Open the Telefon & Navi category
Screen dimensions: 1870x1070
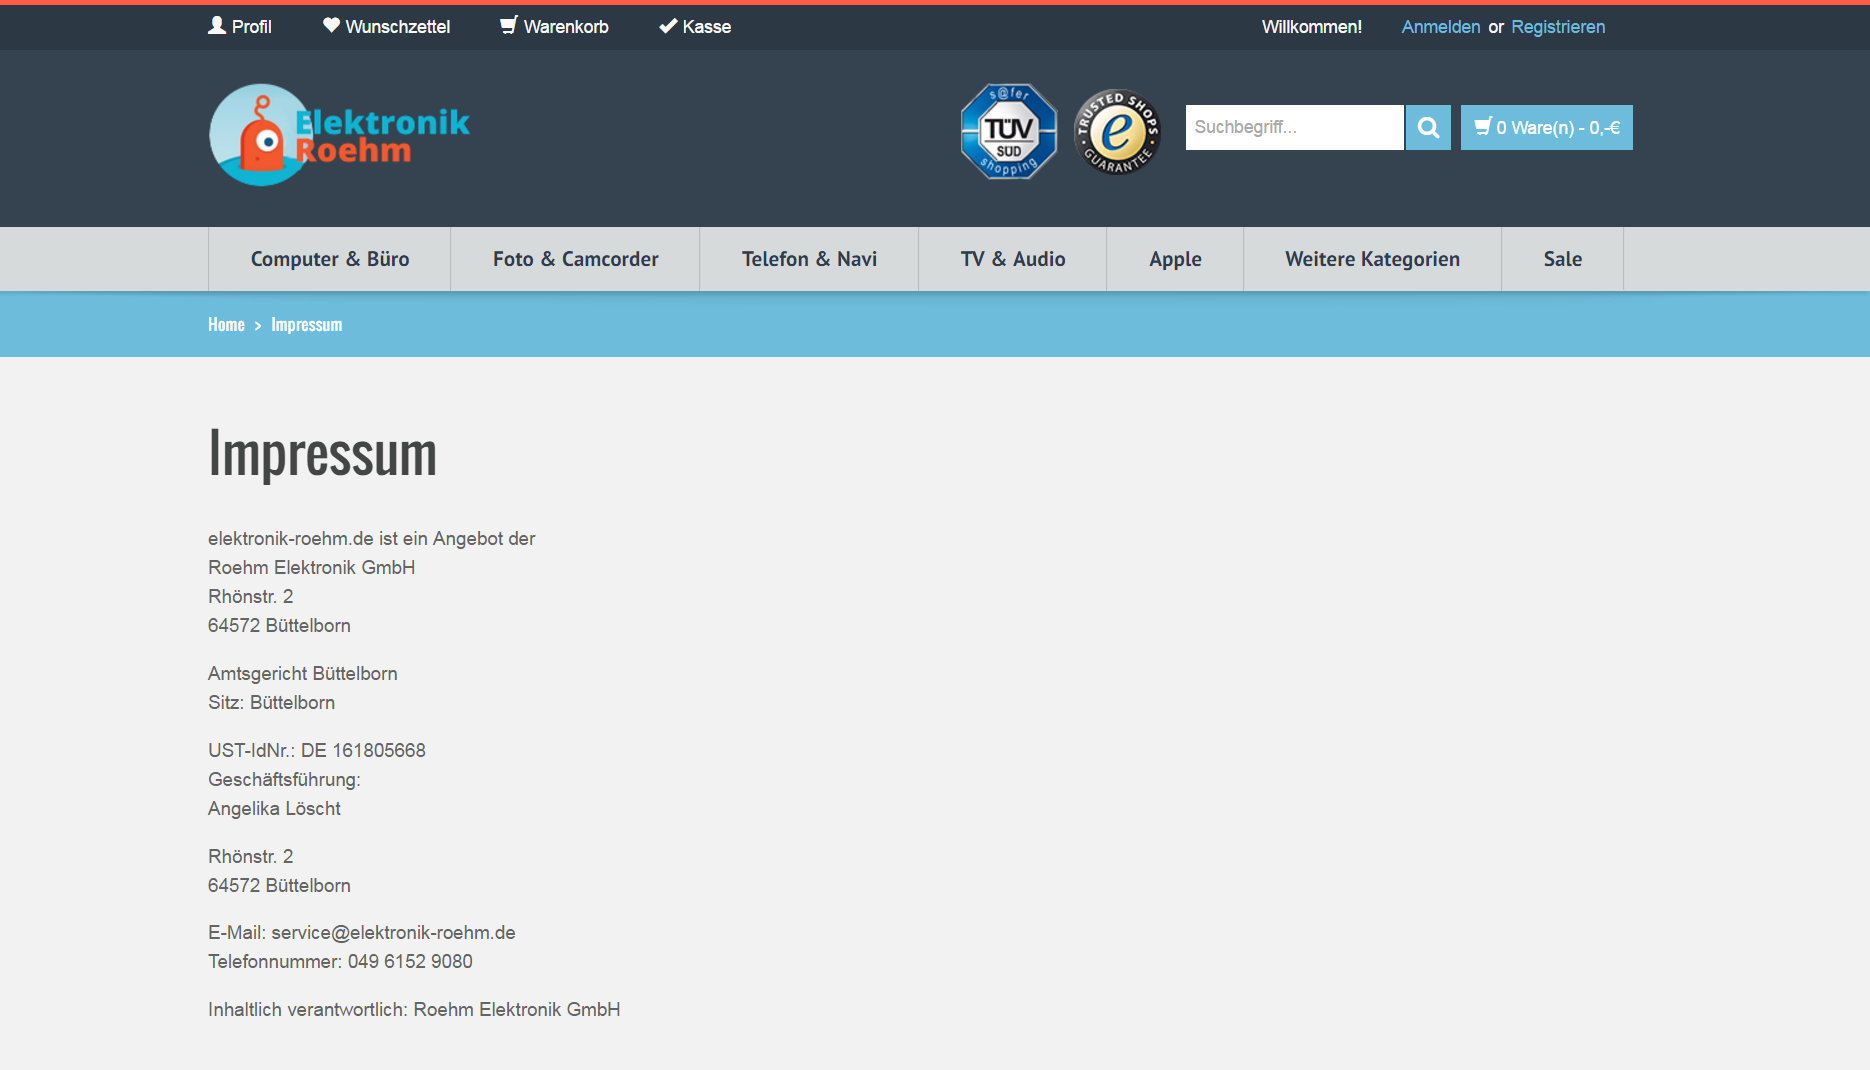coord(809,259)
